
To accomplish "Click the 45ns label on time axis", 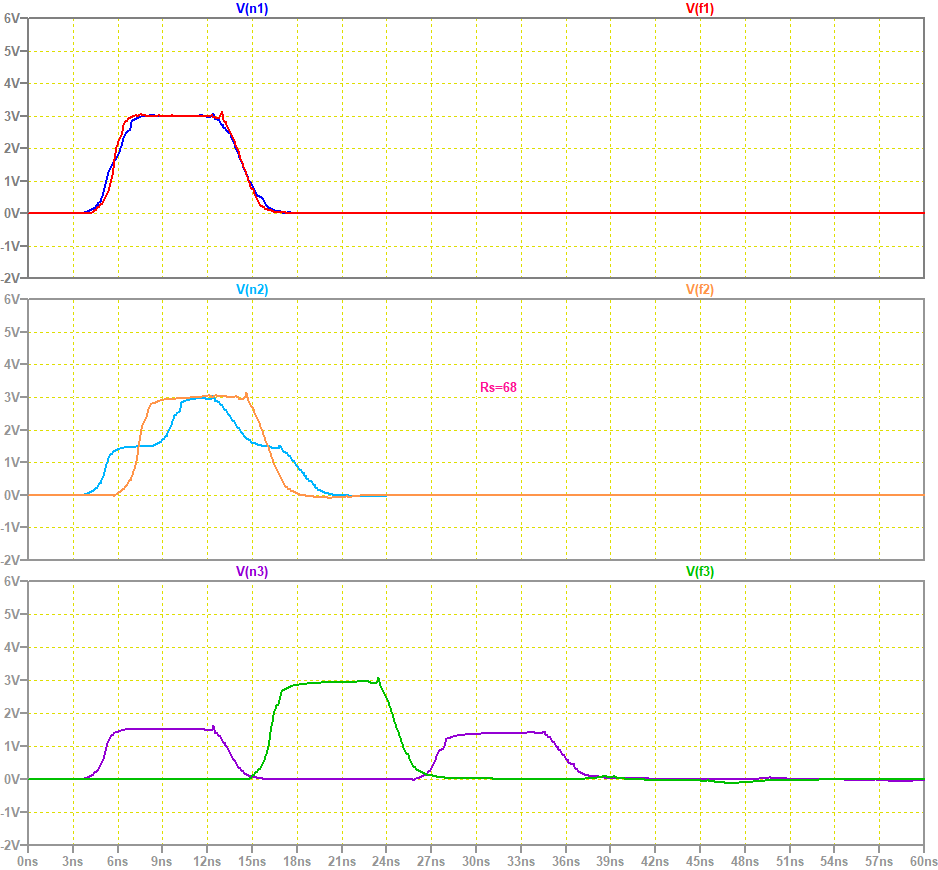I will (700, 859).
